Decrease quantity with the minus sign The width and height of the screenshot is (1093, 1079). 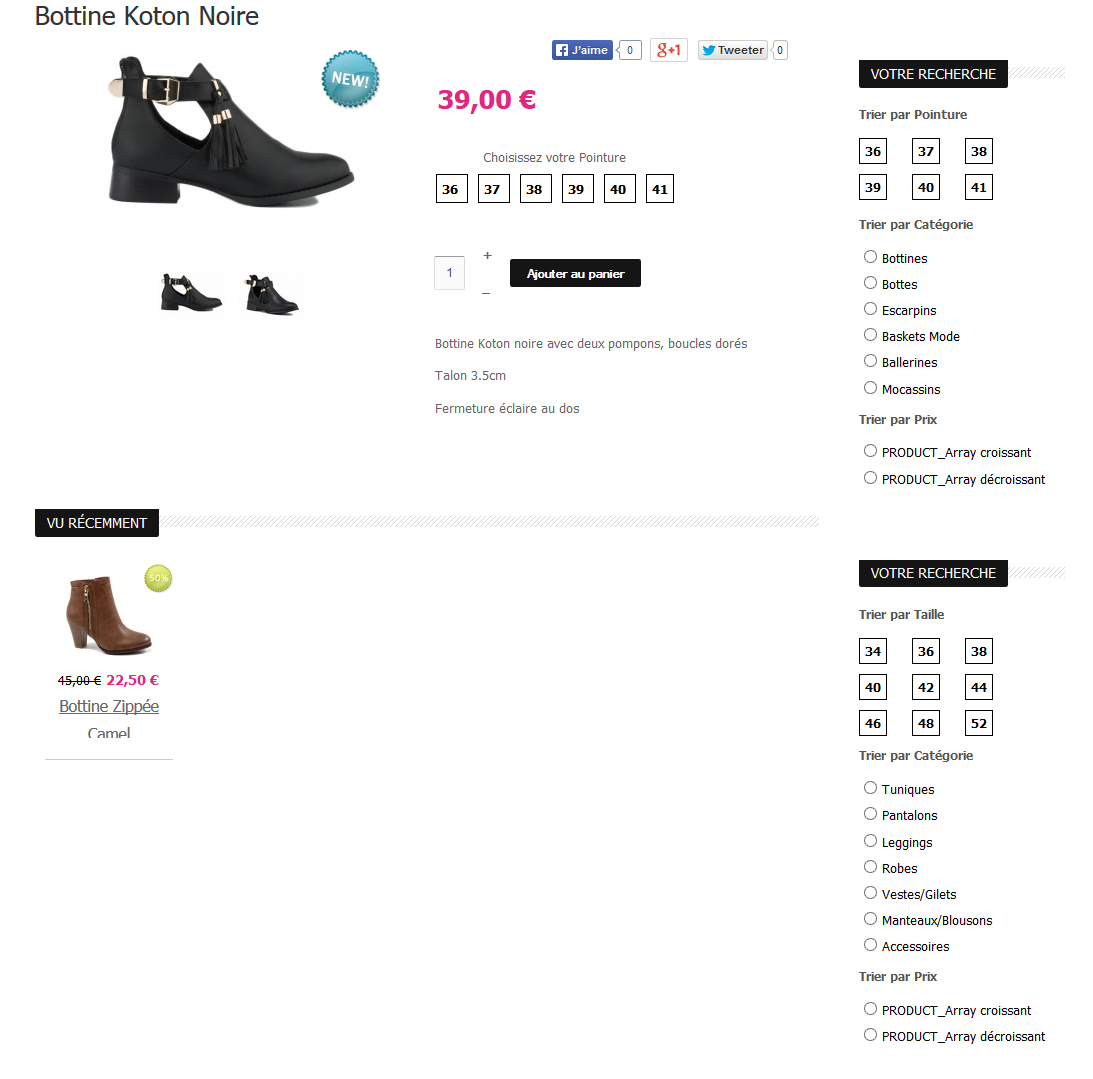tap(486, 293)
